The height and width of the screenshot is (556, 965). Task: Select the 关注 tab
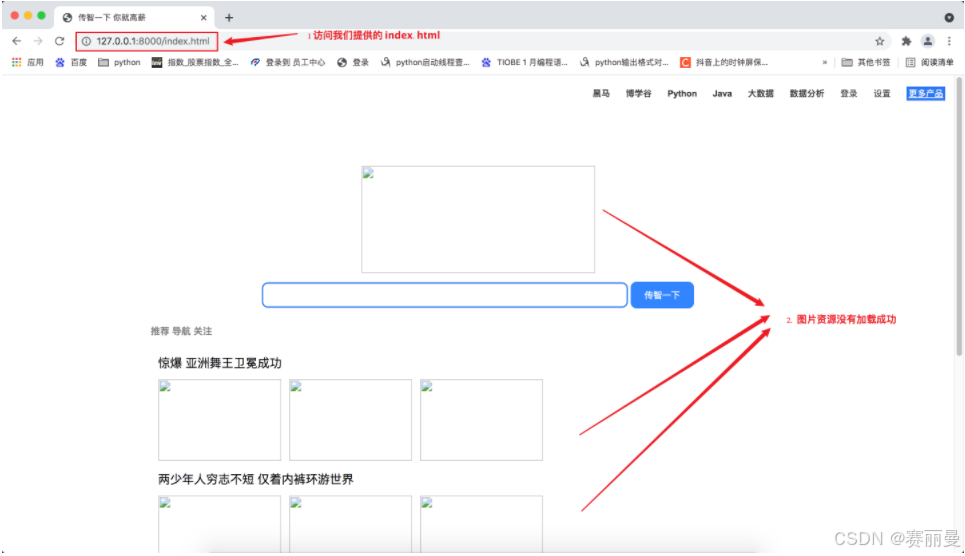click(202, 331)
